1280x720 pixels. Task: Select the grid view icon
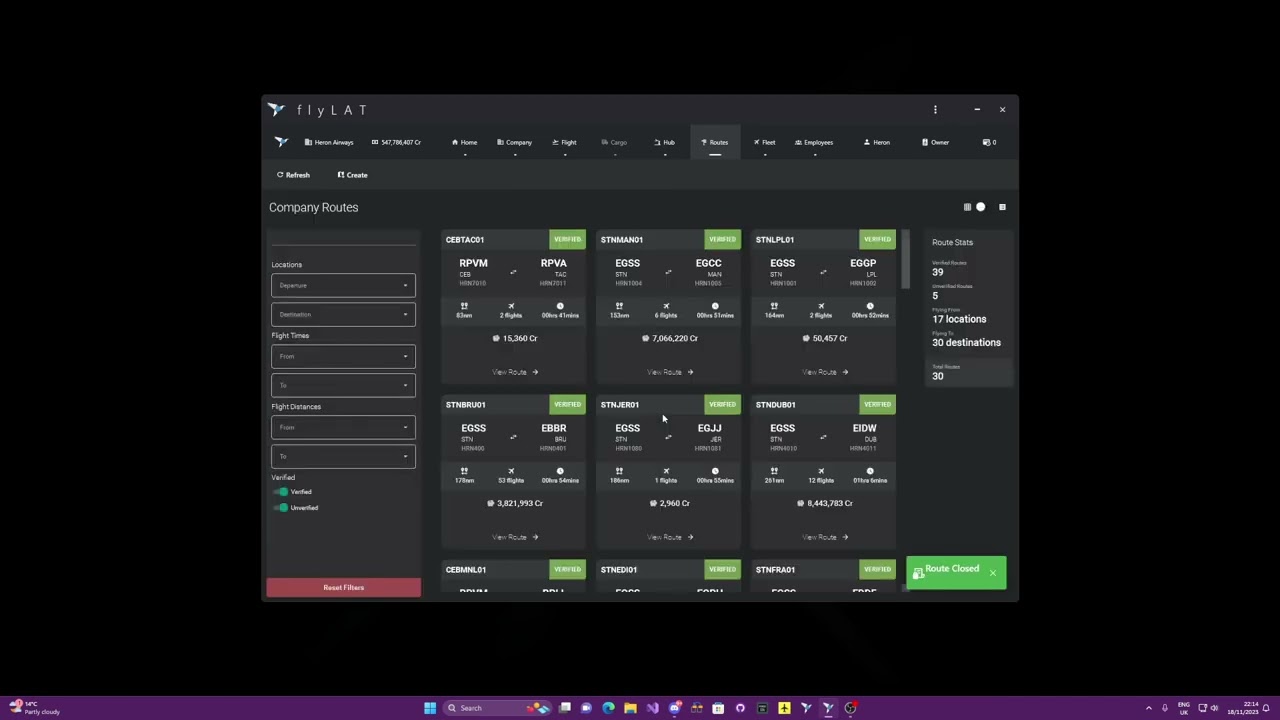click(x=967, y=207)
